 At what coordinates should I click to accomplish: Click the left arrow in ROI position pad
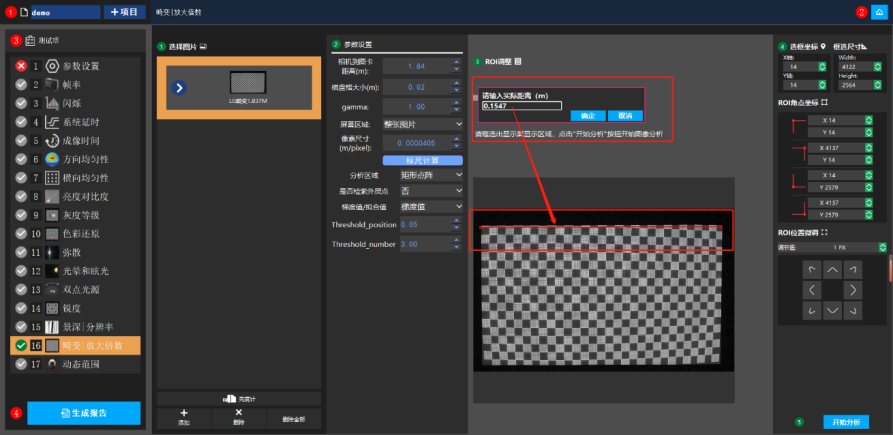point(810,291)
